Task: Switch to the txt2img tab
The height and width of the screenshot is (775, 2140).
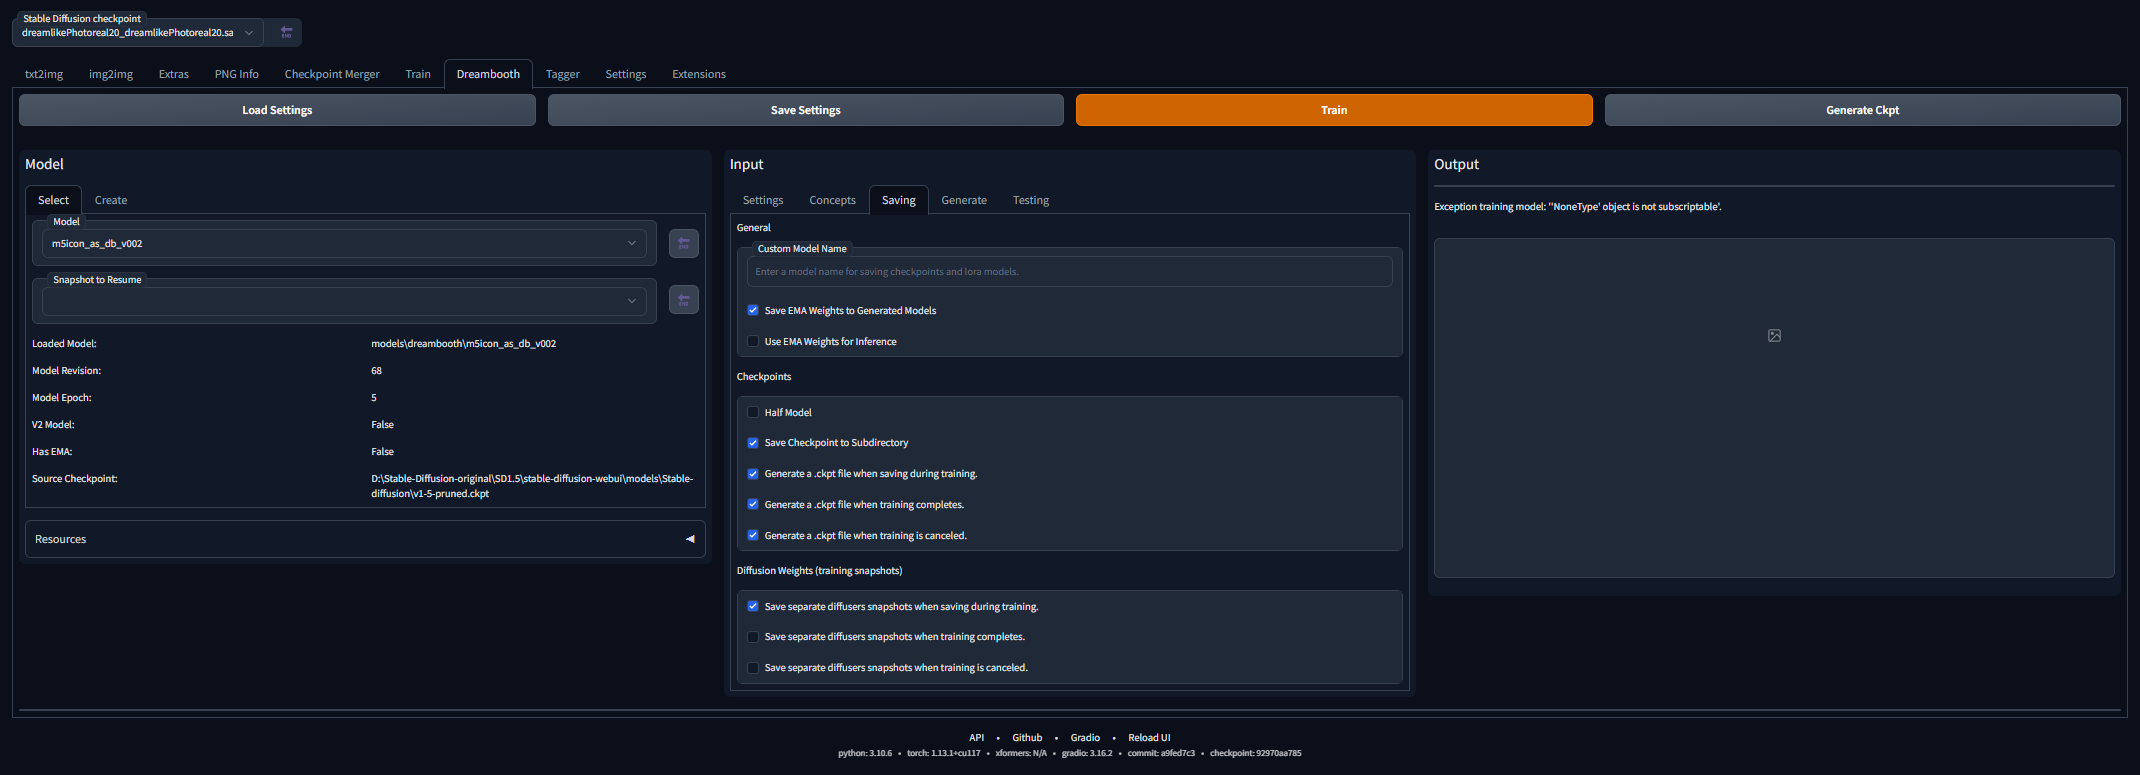Action: click(x=44, y=74)
